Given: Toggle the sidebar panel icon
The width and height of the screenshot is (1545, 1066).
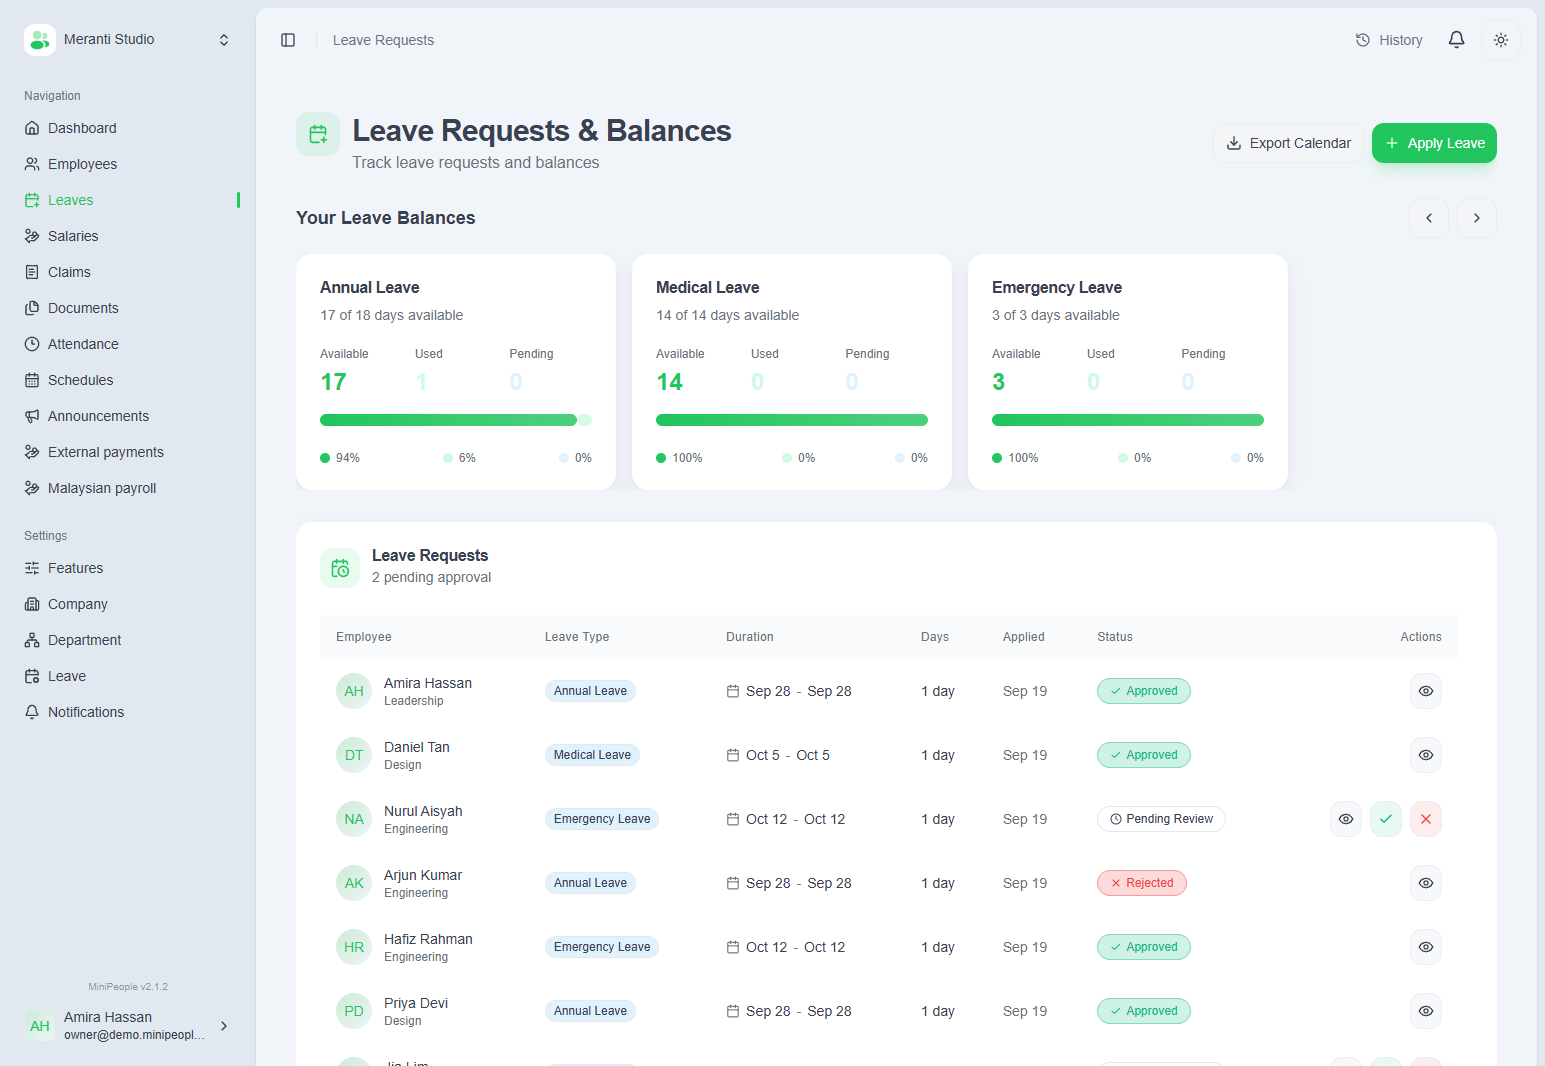Looking at the screenshot, I should tap(288, 40).
